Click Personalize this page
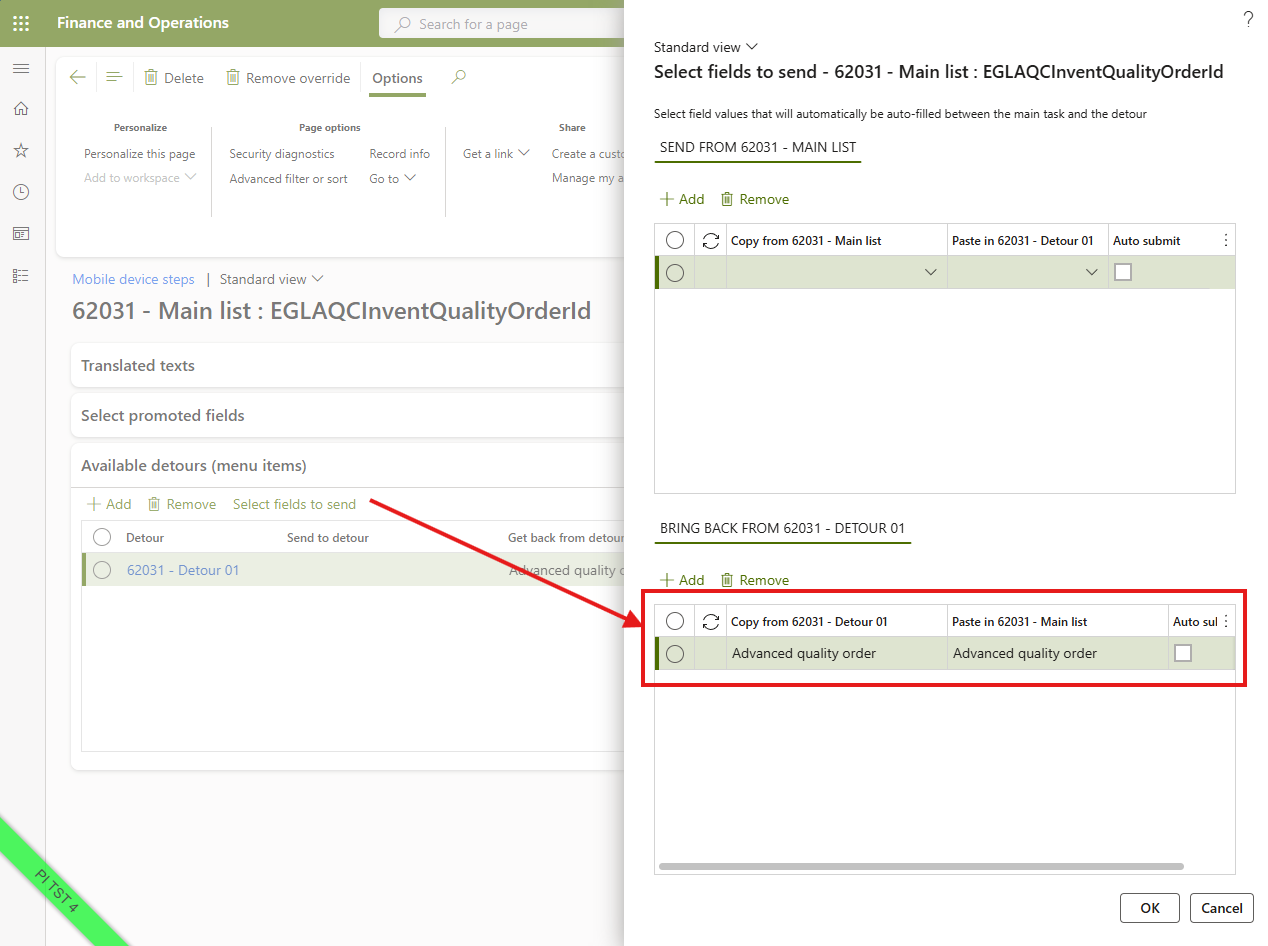This screenshot has height=946, width=1268. [x=140, y=154]
